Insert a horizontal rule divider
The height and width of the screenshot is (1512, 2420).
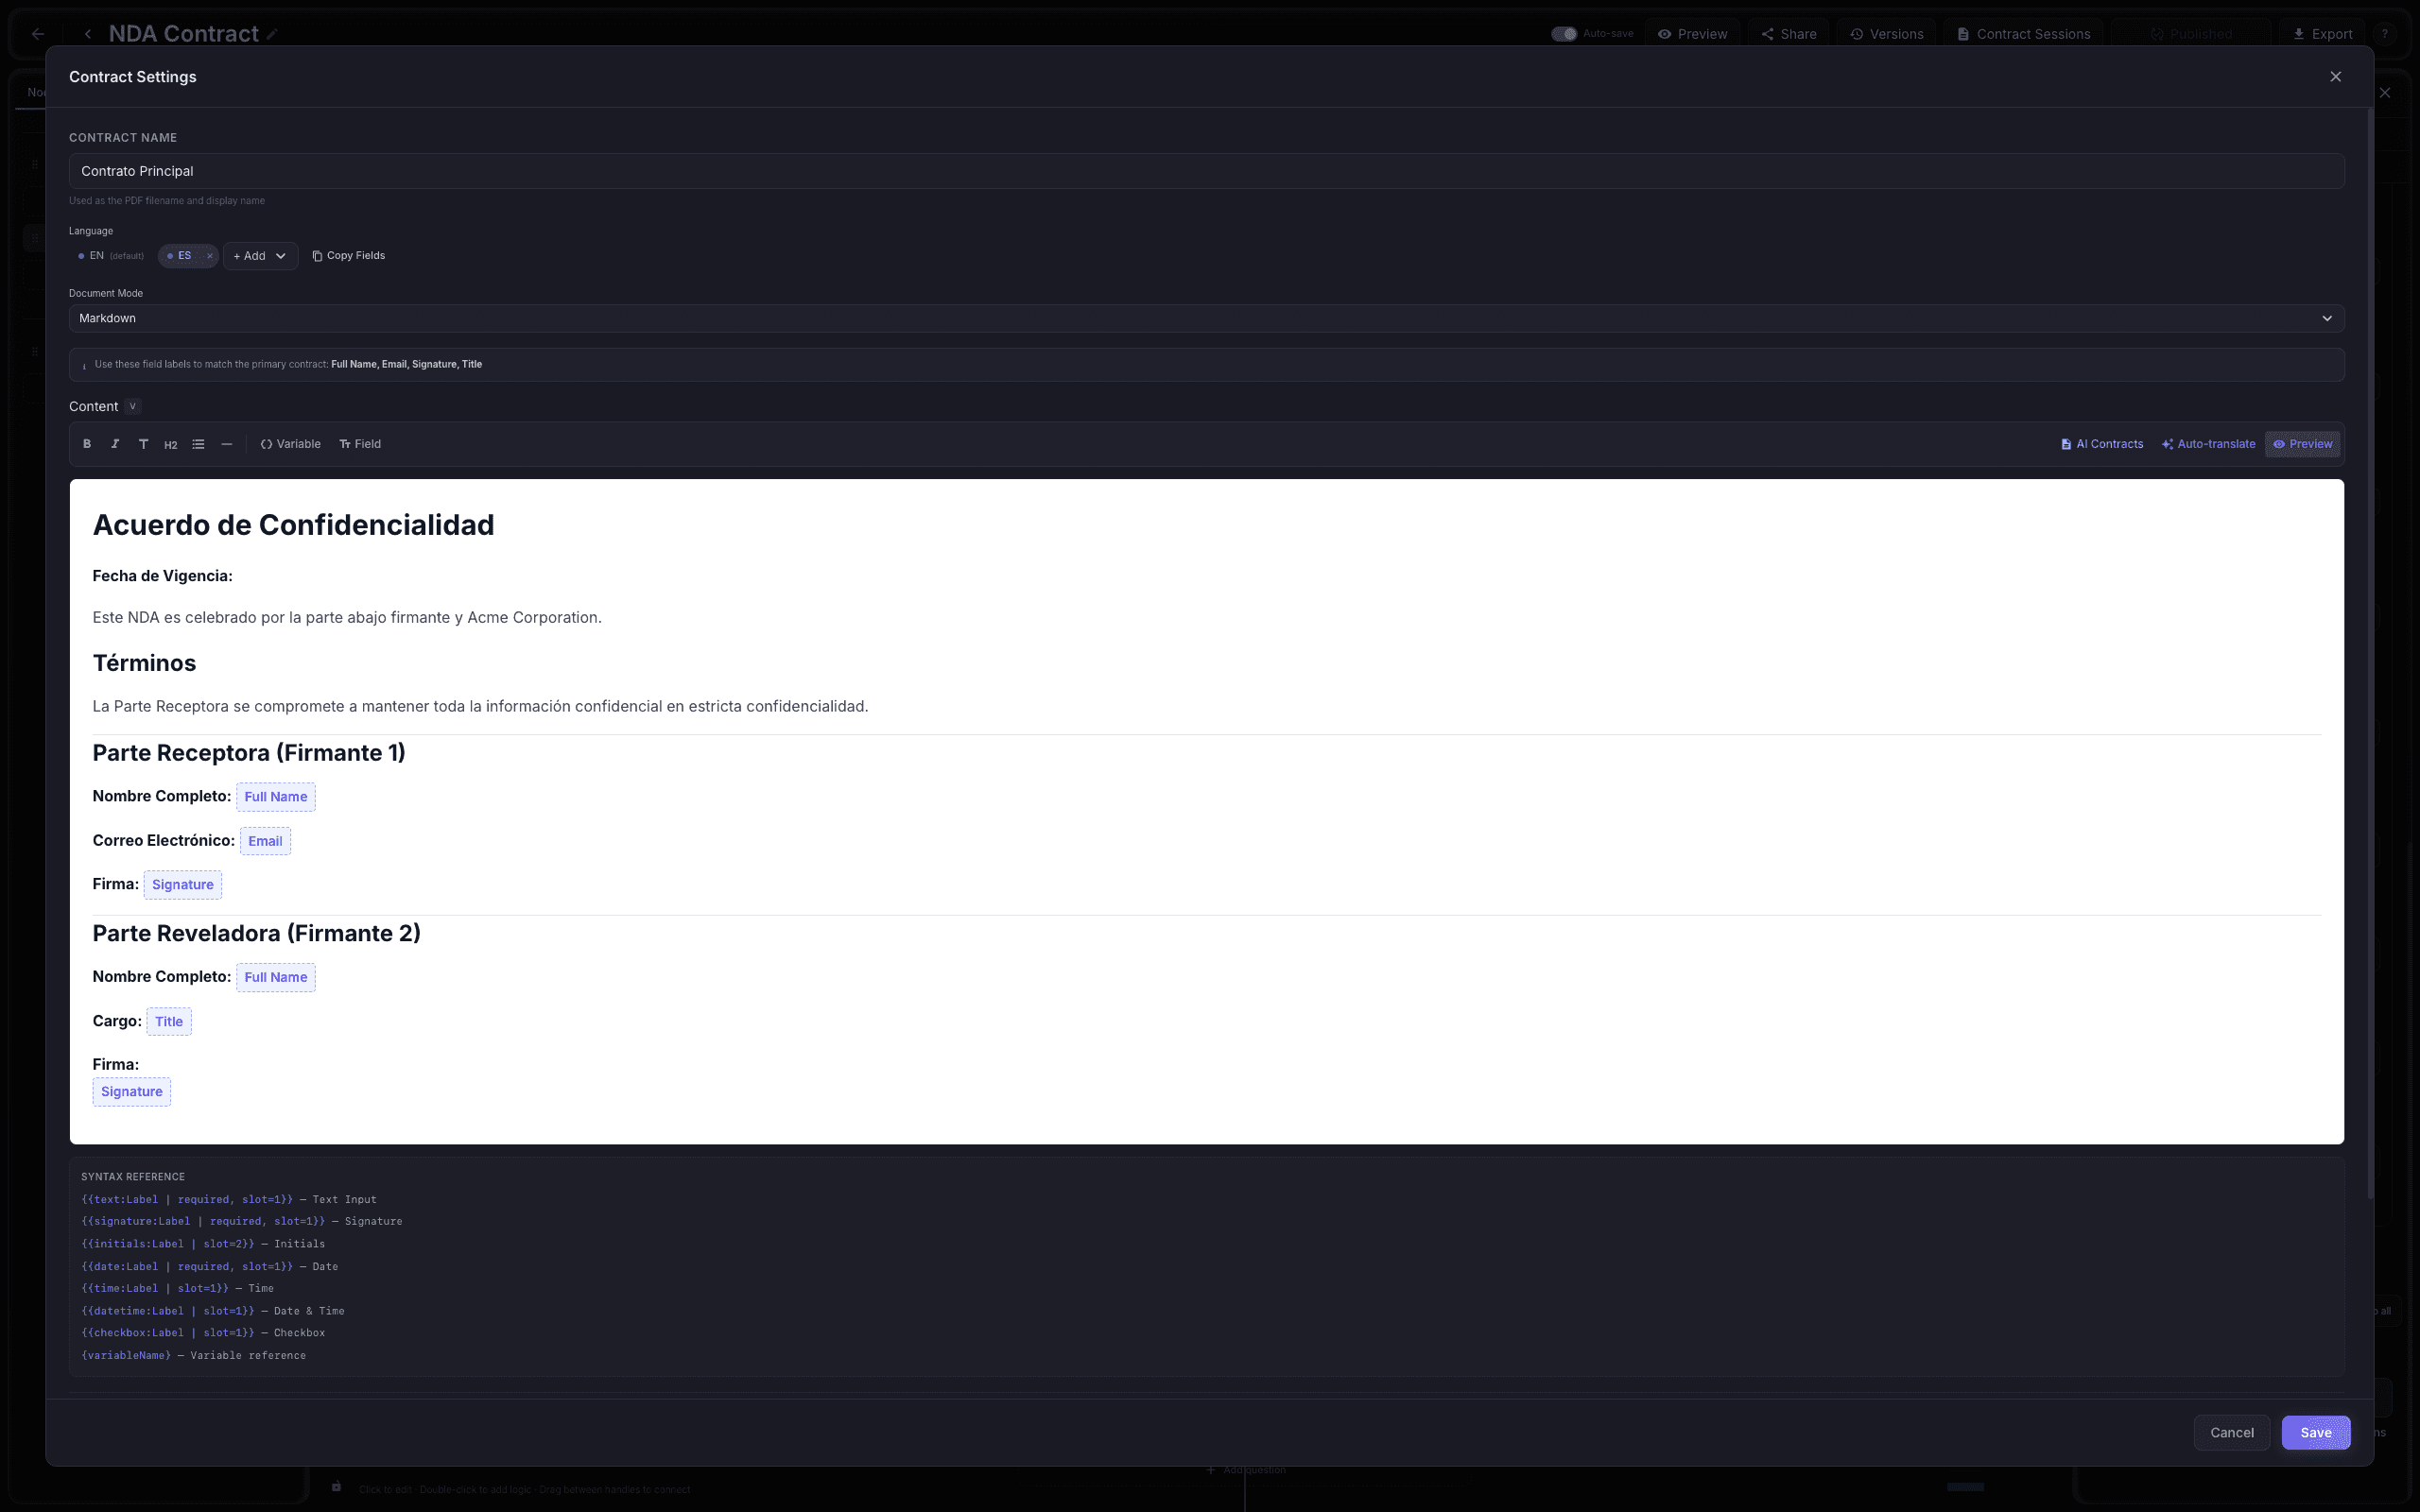[x=227, y=444]
